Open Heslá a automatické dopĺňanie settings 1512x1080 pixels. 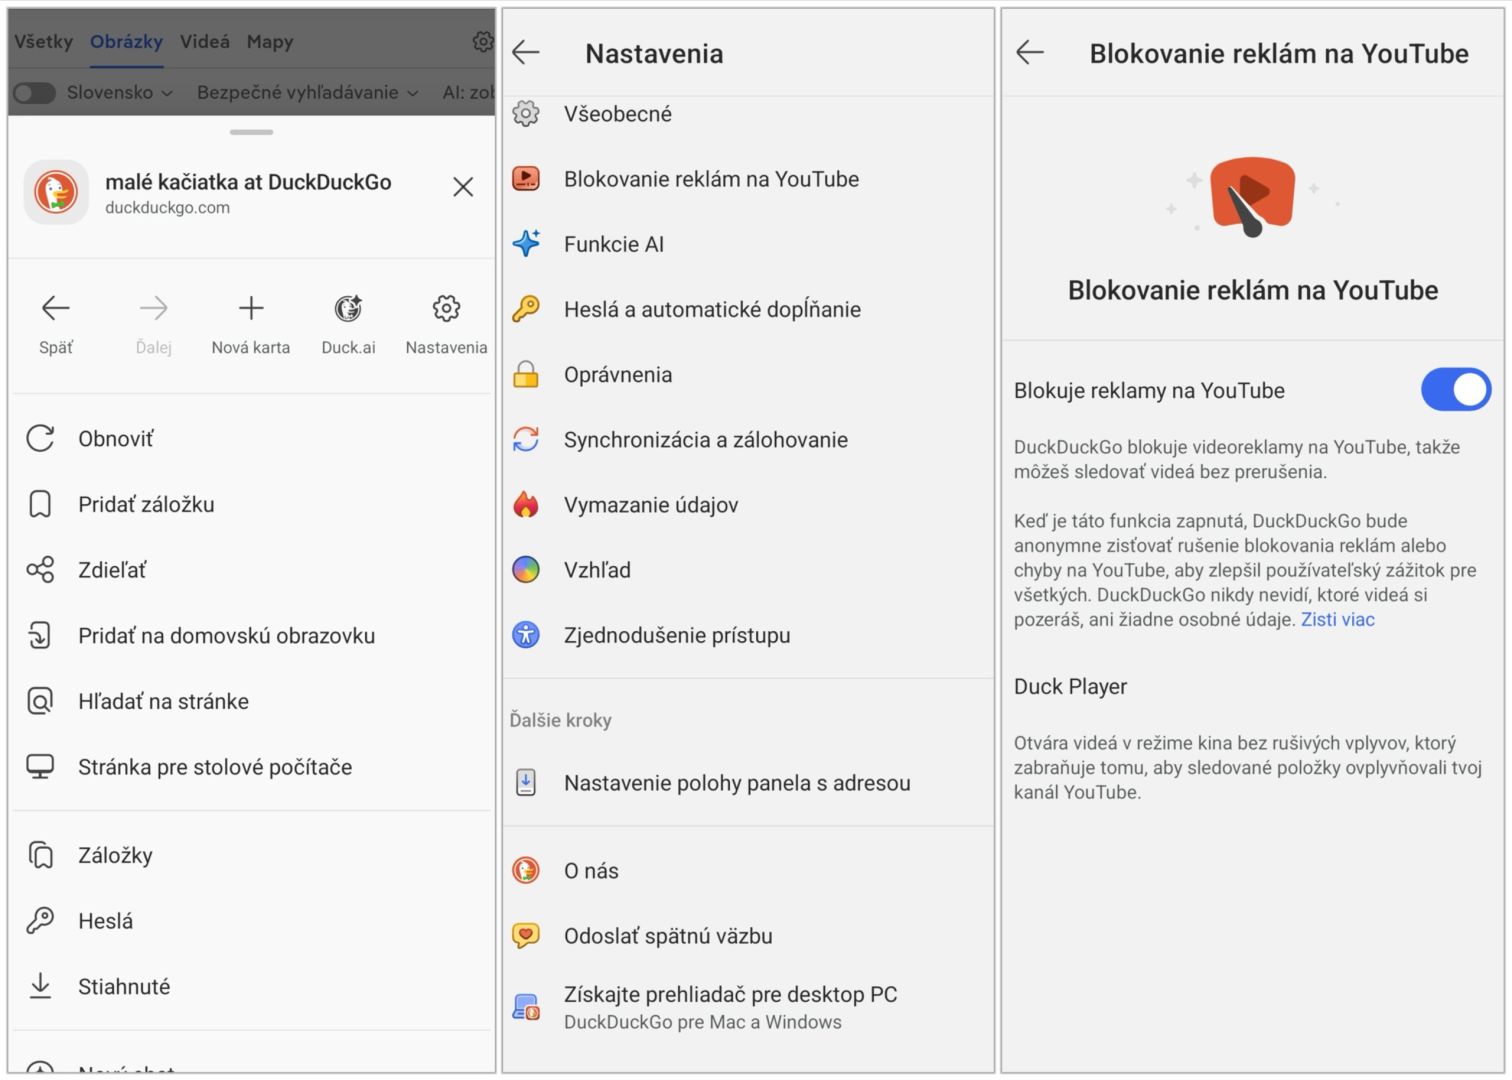(748, 309)
